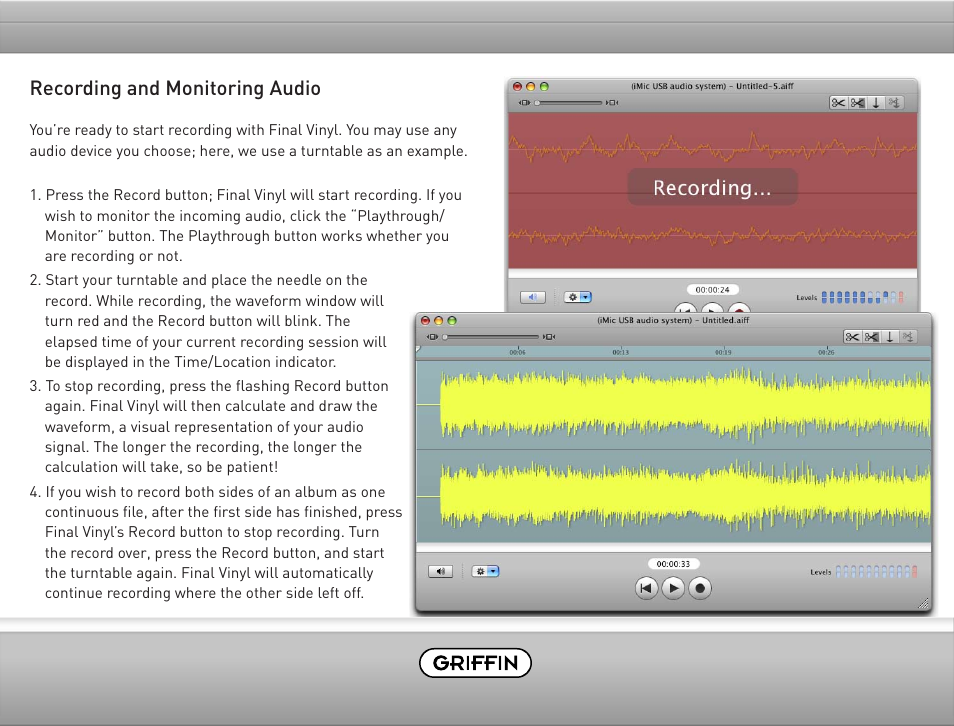Click the Levels meter in the Untitled-5.aiff window
This screenshot has width=954, height=726.
(863, 297)
